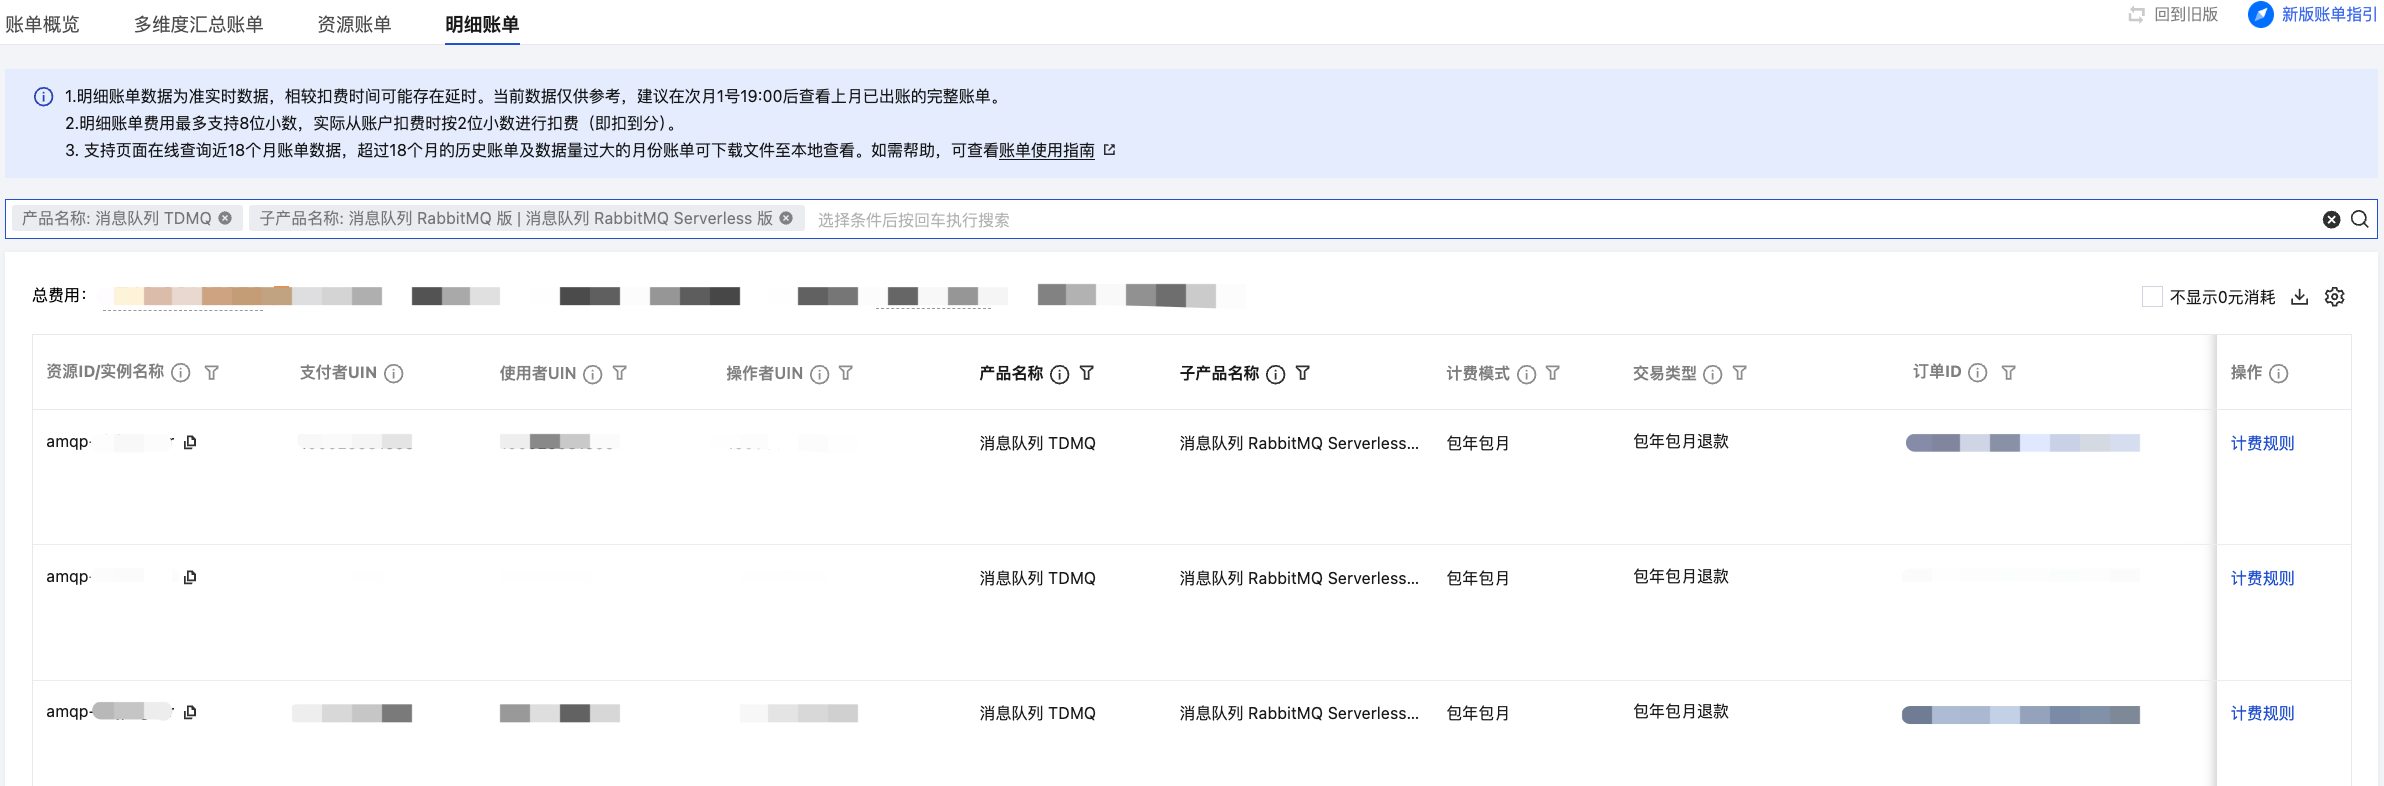Filter the 计费模式 column
2384x786 pixels.
pyautogui.click(x=1553, y=373)
